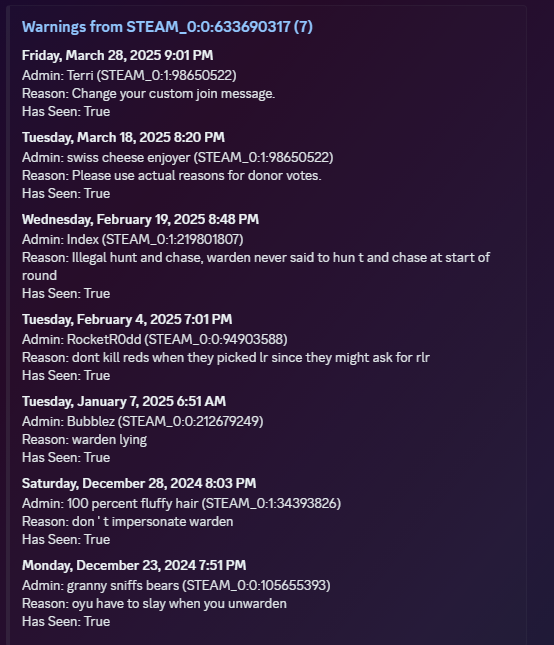The width and height of the screenshot is (554, 645).
Task: Select the Tuesday, January 7, 2025 heading
Action: 124,401
